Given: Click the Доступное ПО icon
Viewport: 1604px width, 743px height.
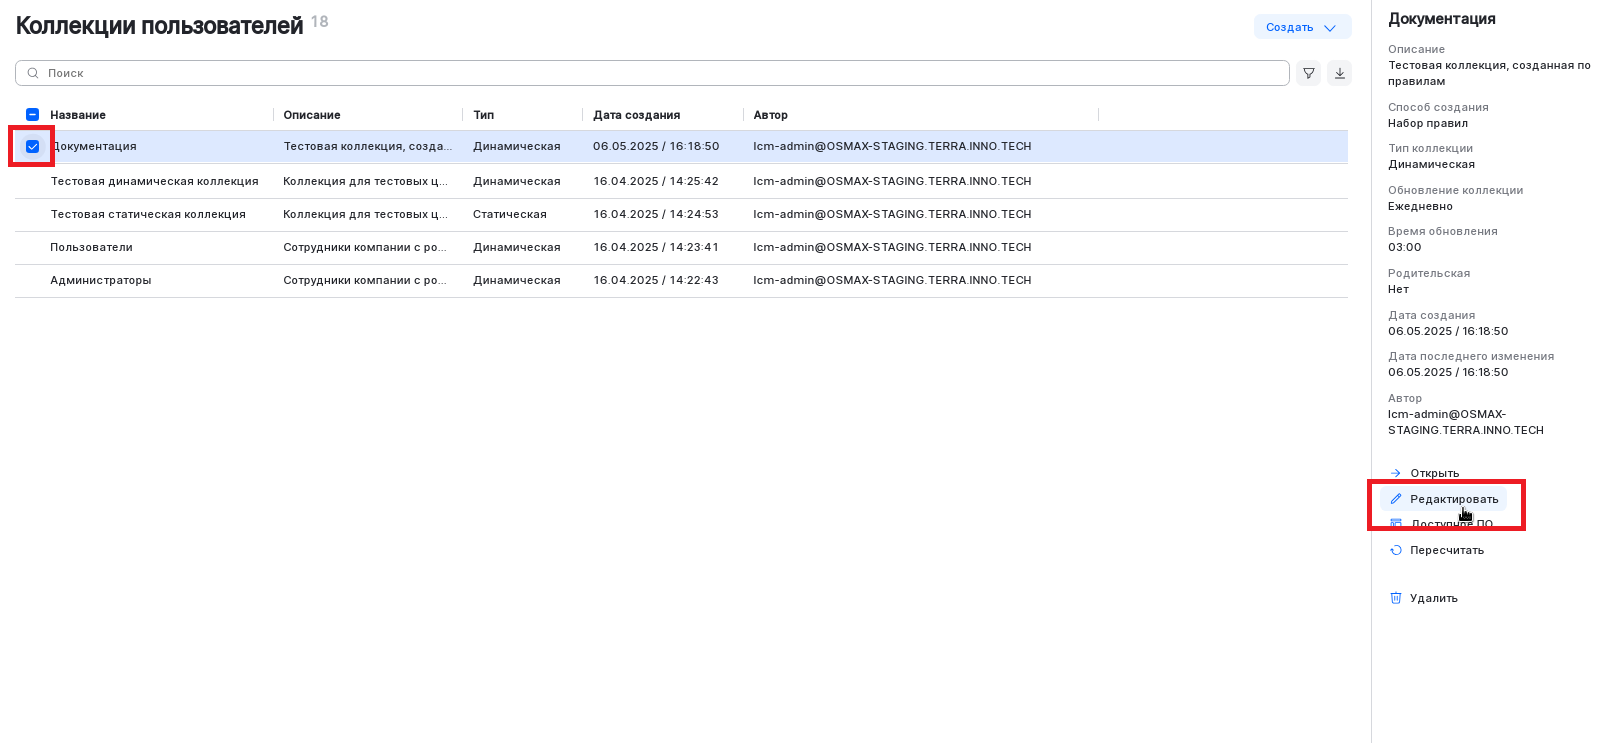Looking at the screenshot, I should [1396, 524].
